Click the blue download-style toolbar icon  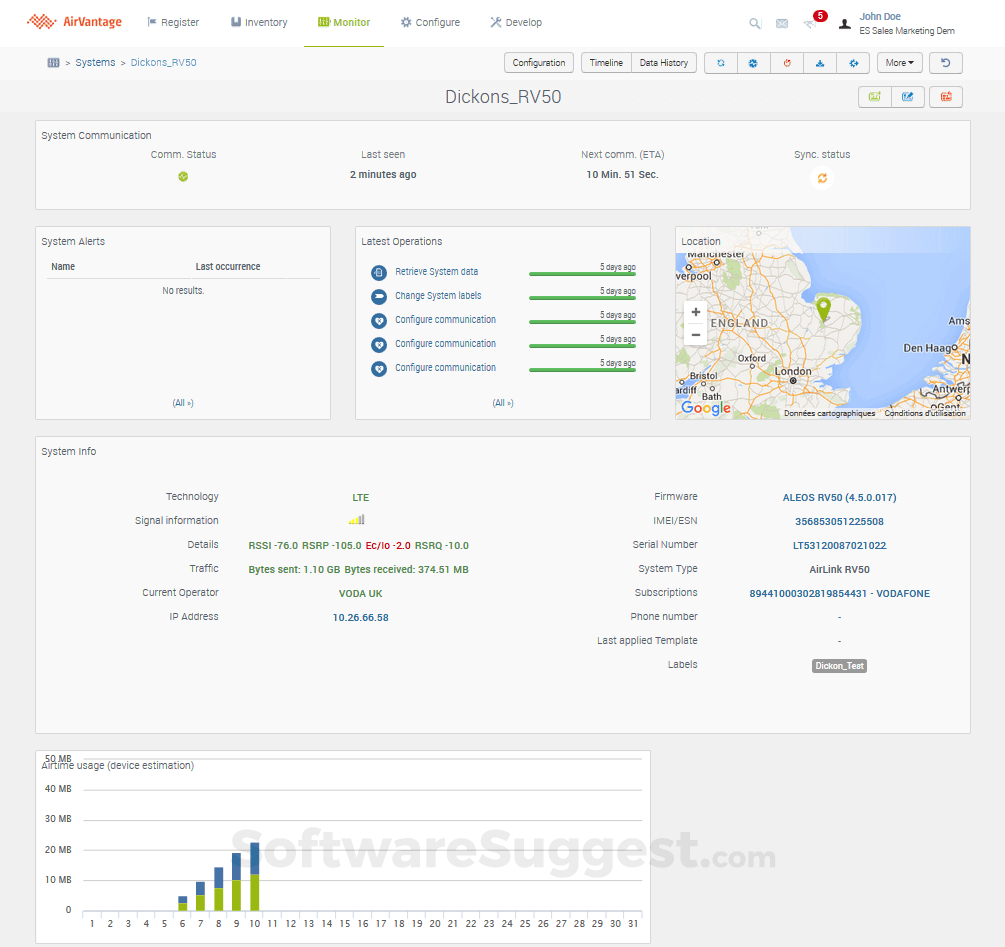click(820, 63)
